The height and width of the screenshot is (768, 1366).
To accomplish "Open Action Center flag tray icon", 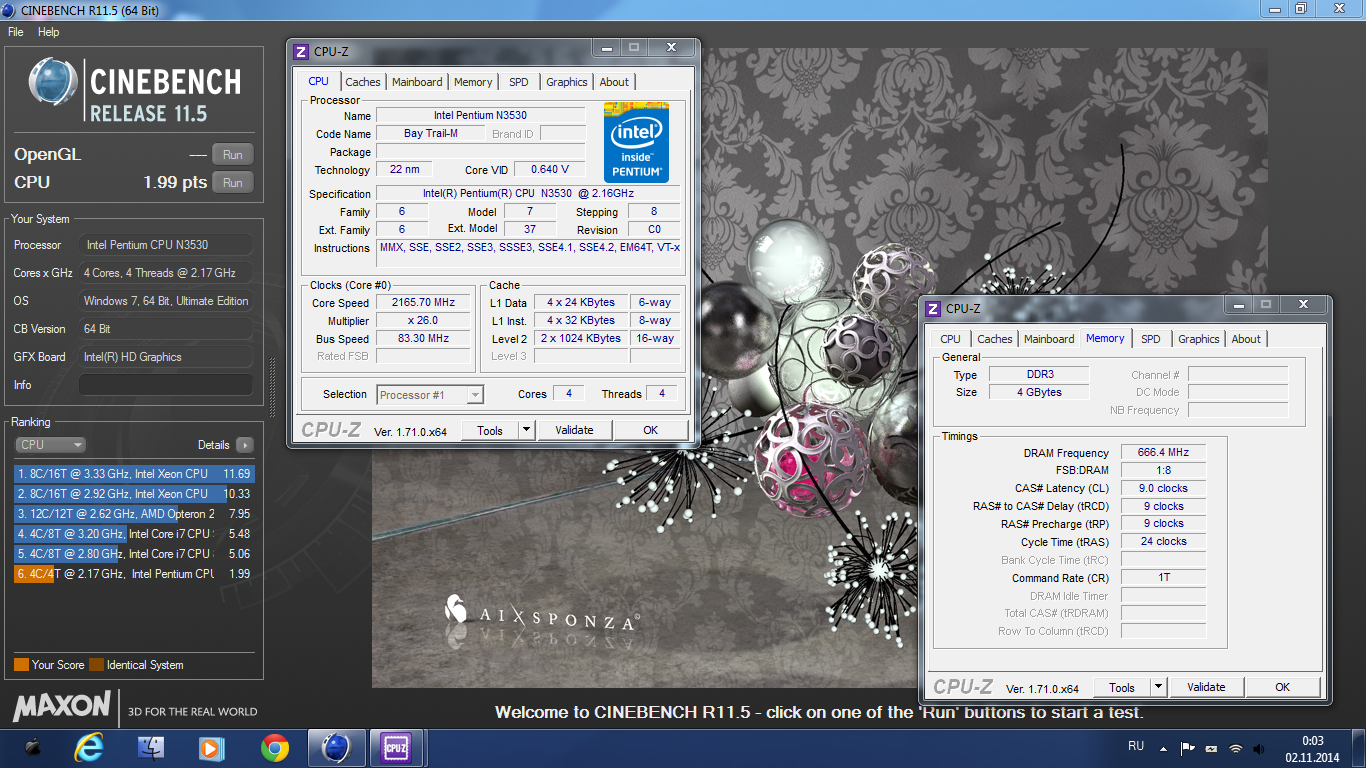I will [x=1188, y=748].
